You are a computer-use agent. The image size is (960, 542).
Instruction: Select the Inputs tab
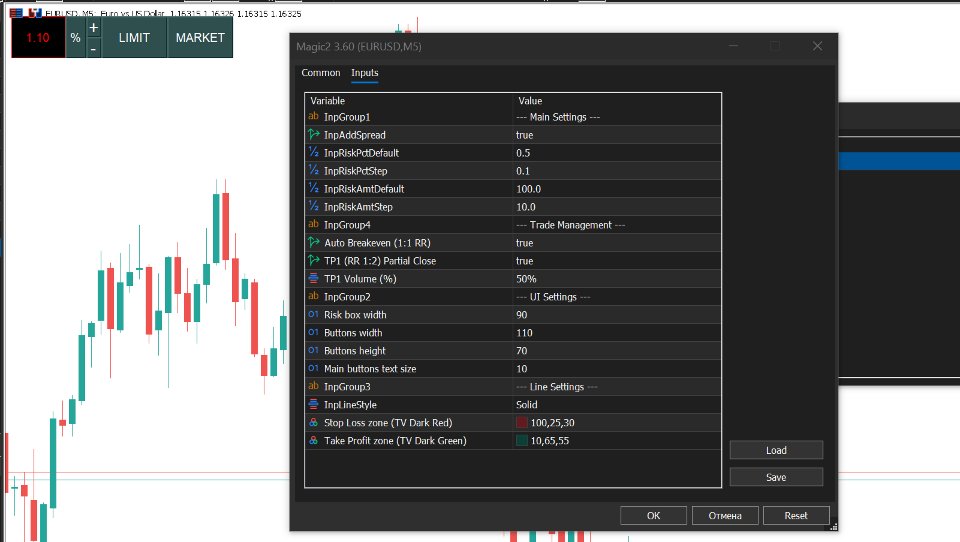click(x=364, y=73)
